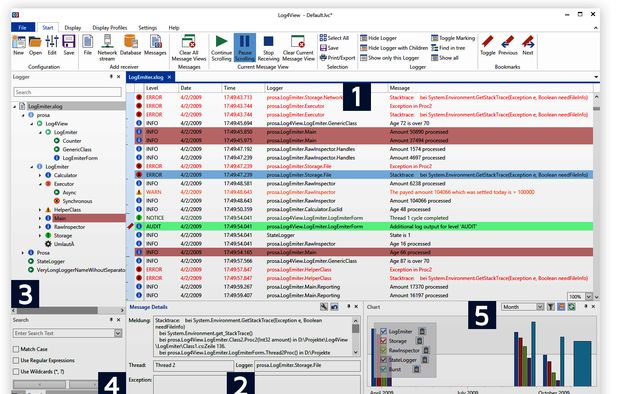Image resolution: width=618 pixels, height=394 pixels.
Task: Save the configuration
Action: pos(69,45)
